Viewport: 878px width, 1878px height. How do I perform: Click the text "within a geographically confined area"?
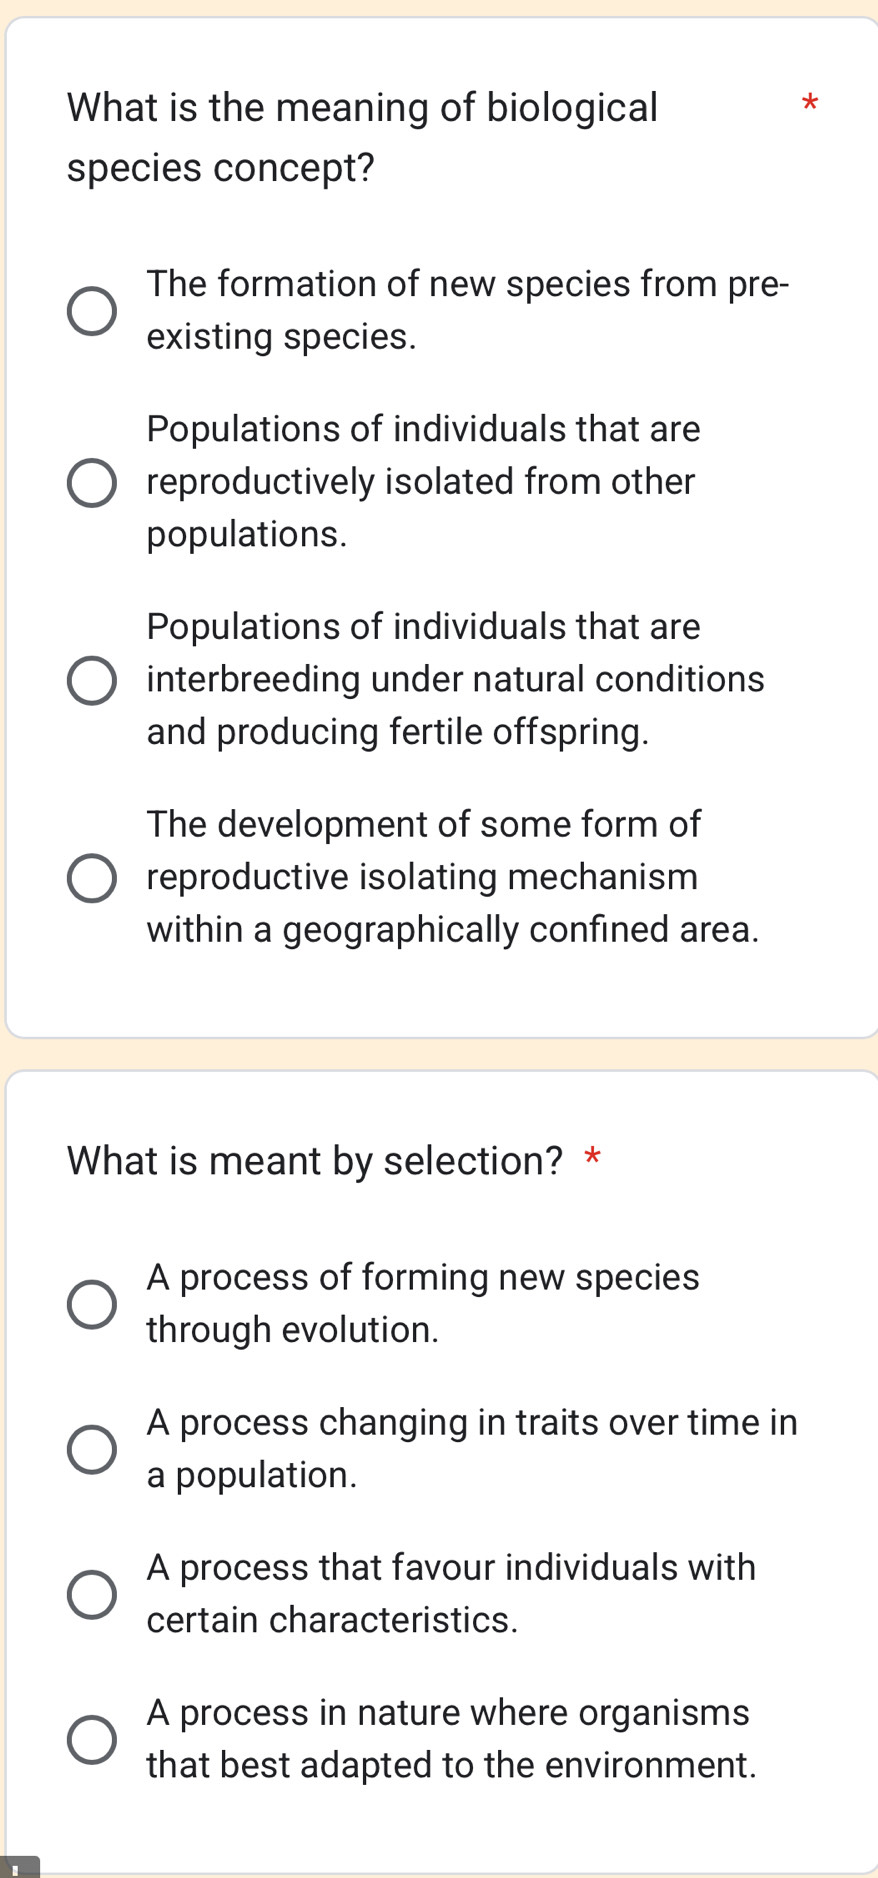pos(452,930)
